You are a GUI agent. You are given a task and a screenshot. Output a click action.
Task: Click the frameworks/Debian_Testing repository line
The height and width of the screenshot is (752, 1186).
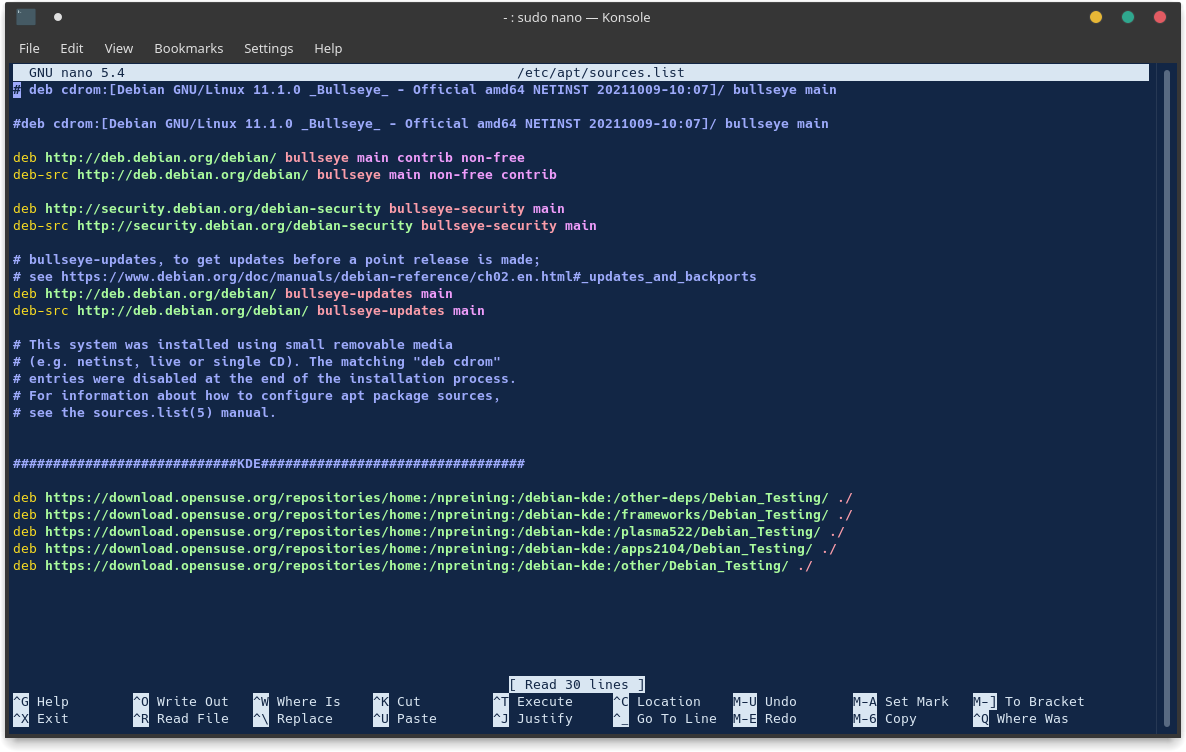point(433,514)
